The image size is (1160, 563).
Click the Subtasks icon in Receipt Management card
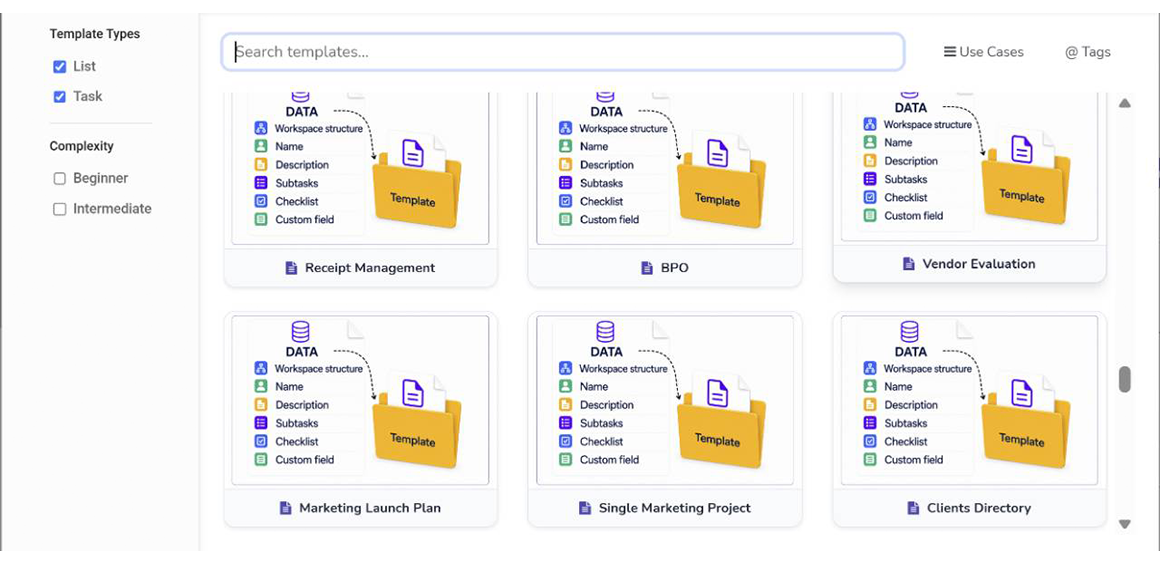260,183
